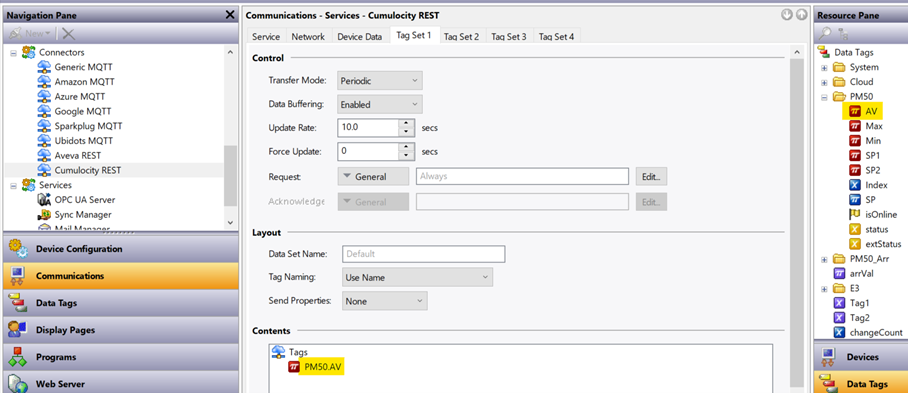This screenshot has height=393, width=908.
Task: Select Tag1 in Resource Pane
Action: 859,303
